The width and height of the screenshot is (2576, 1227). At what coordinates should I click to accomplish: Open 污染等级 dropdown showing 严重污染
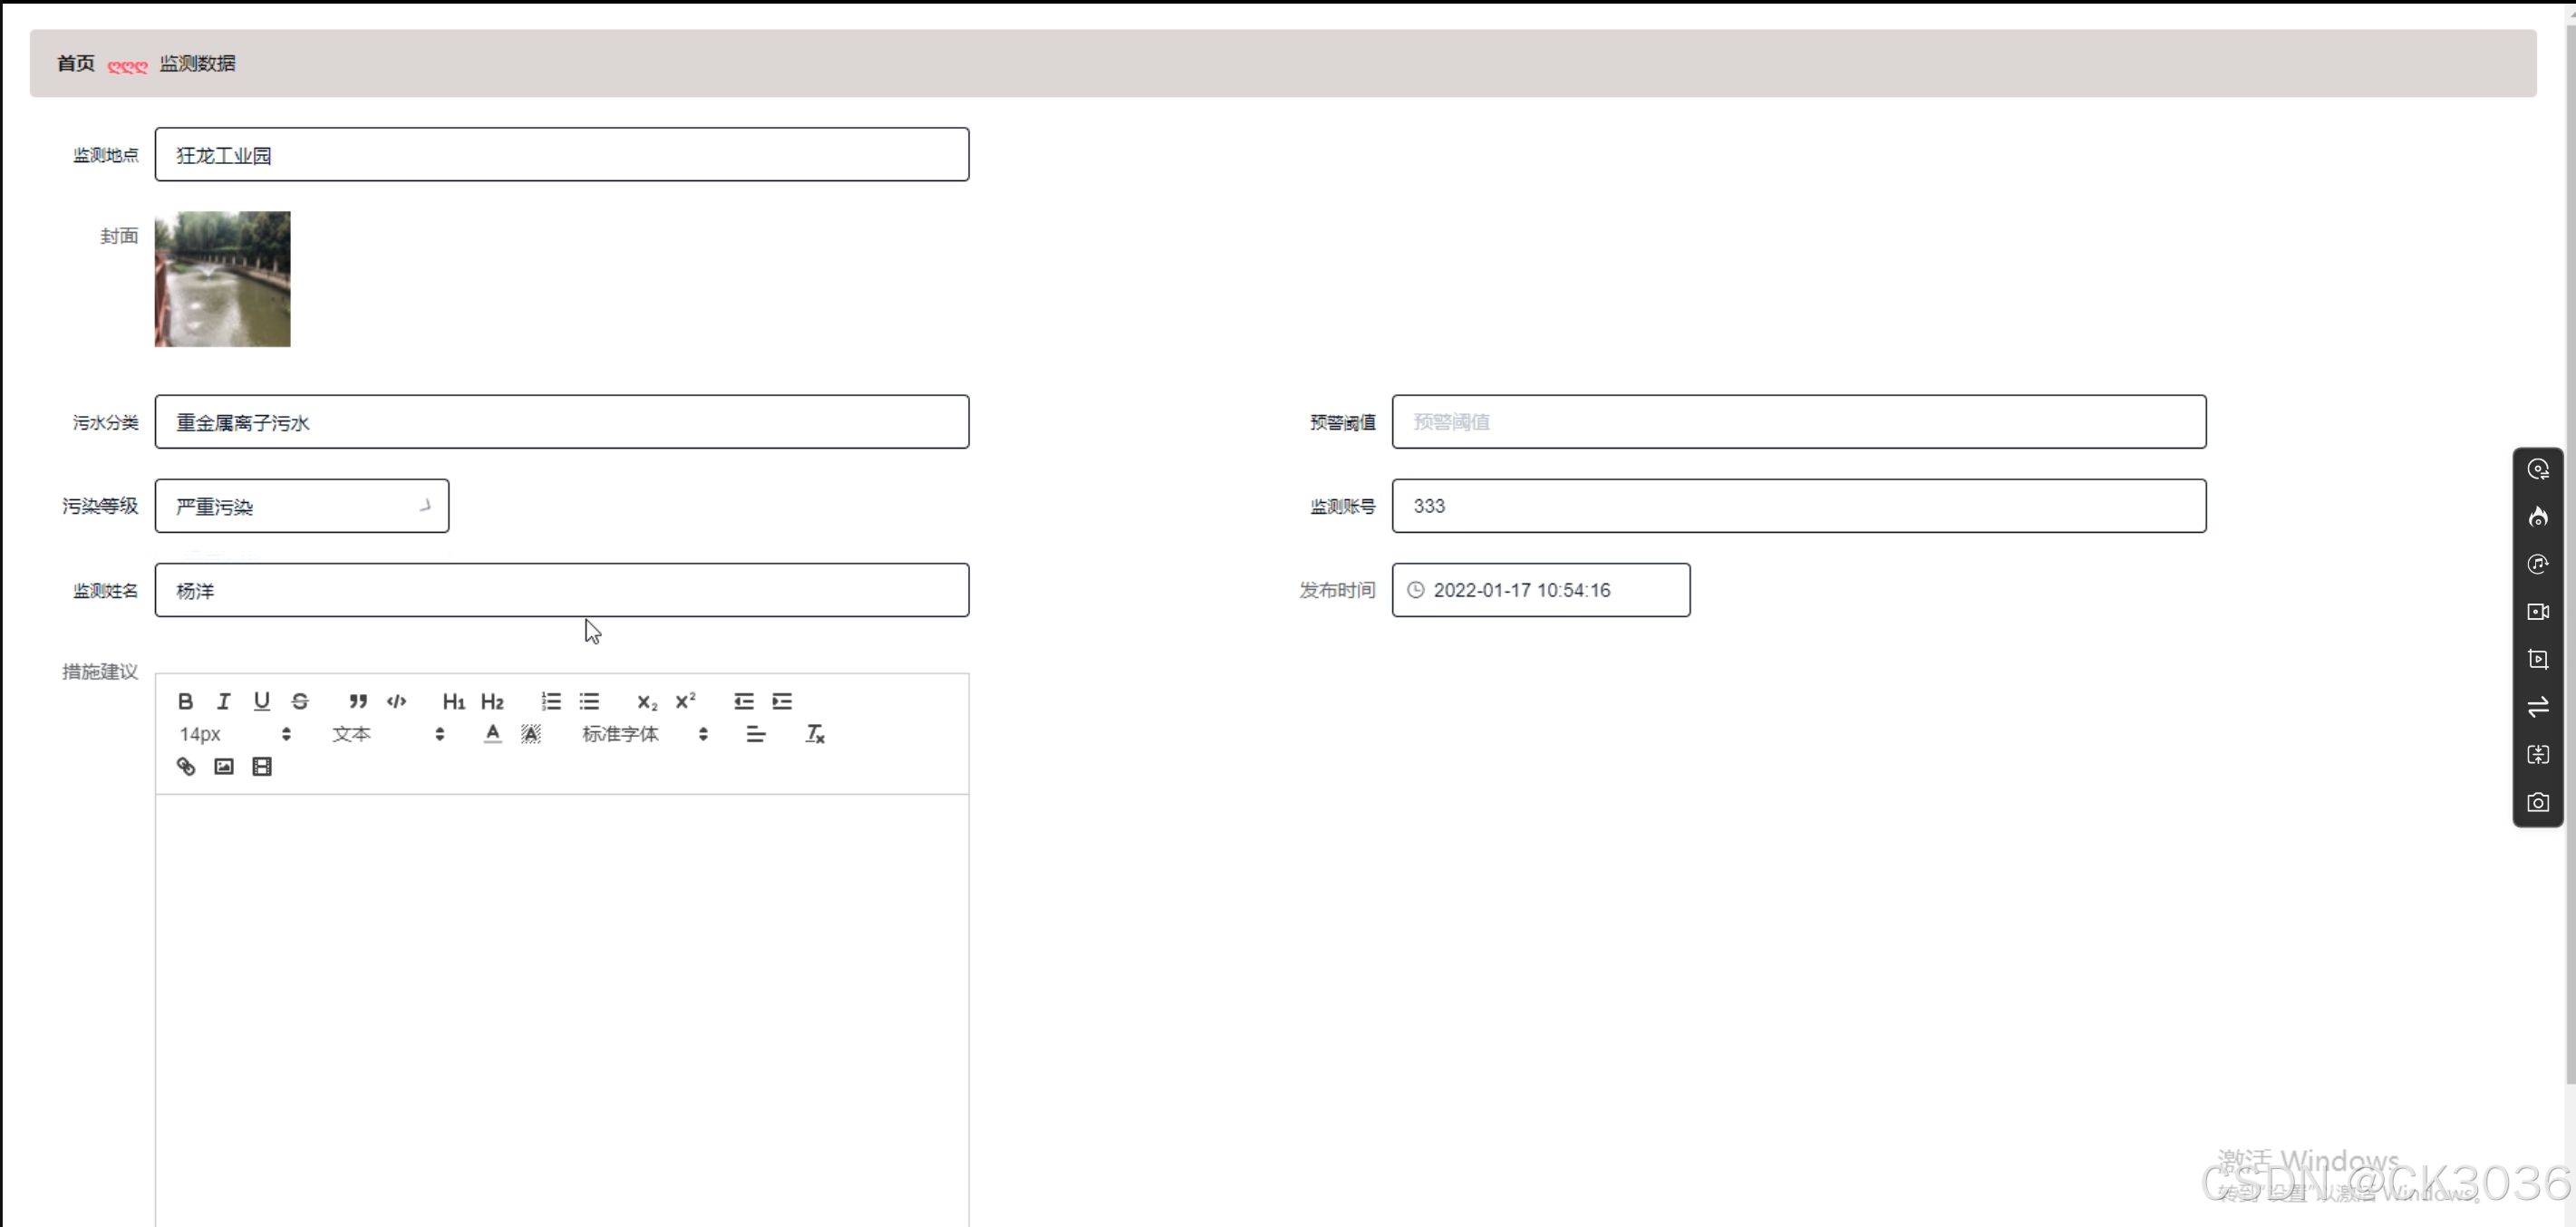(x=301, y=506)
